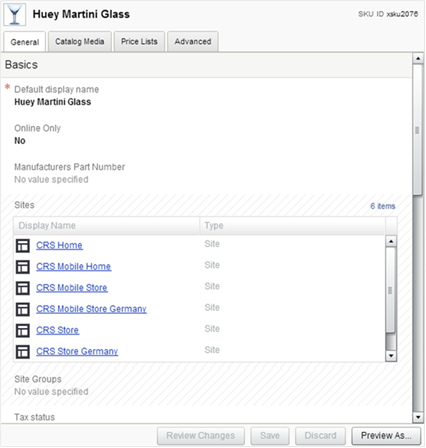Open the CRS Mobile Store link
This screenshot has height=448, width=426.
click(x=72, y=288)
